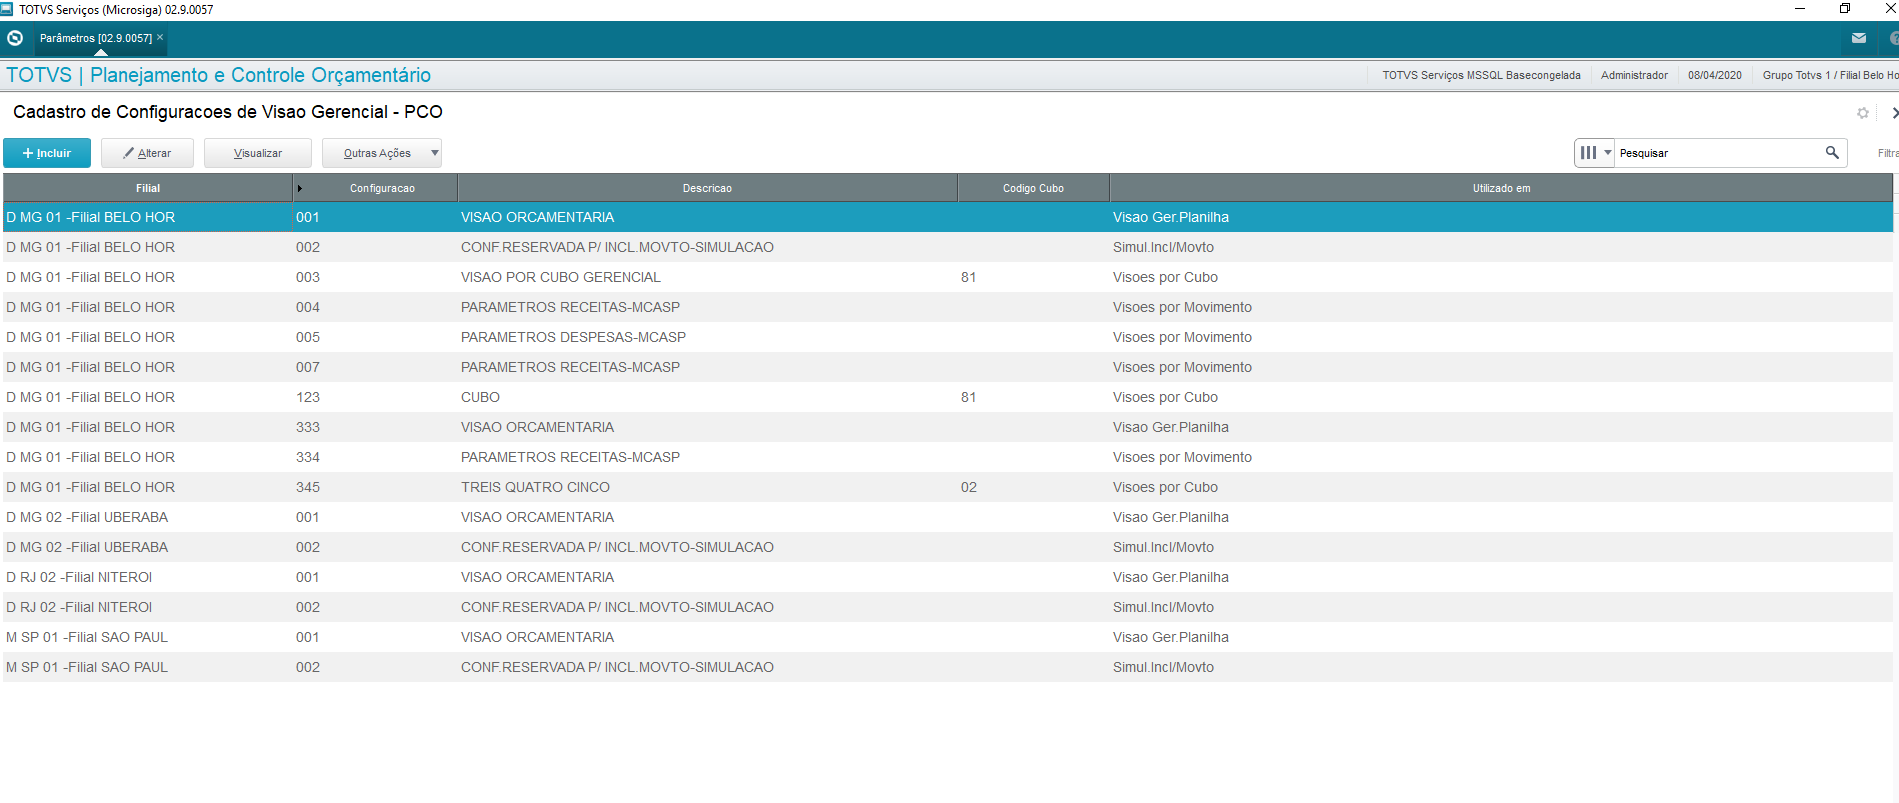Viewport: 1899px width, 803px height.
Task: Select Sao Paul row VISAO ORCAMENTARIA
Action: (948, 637)
